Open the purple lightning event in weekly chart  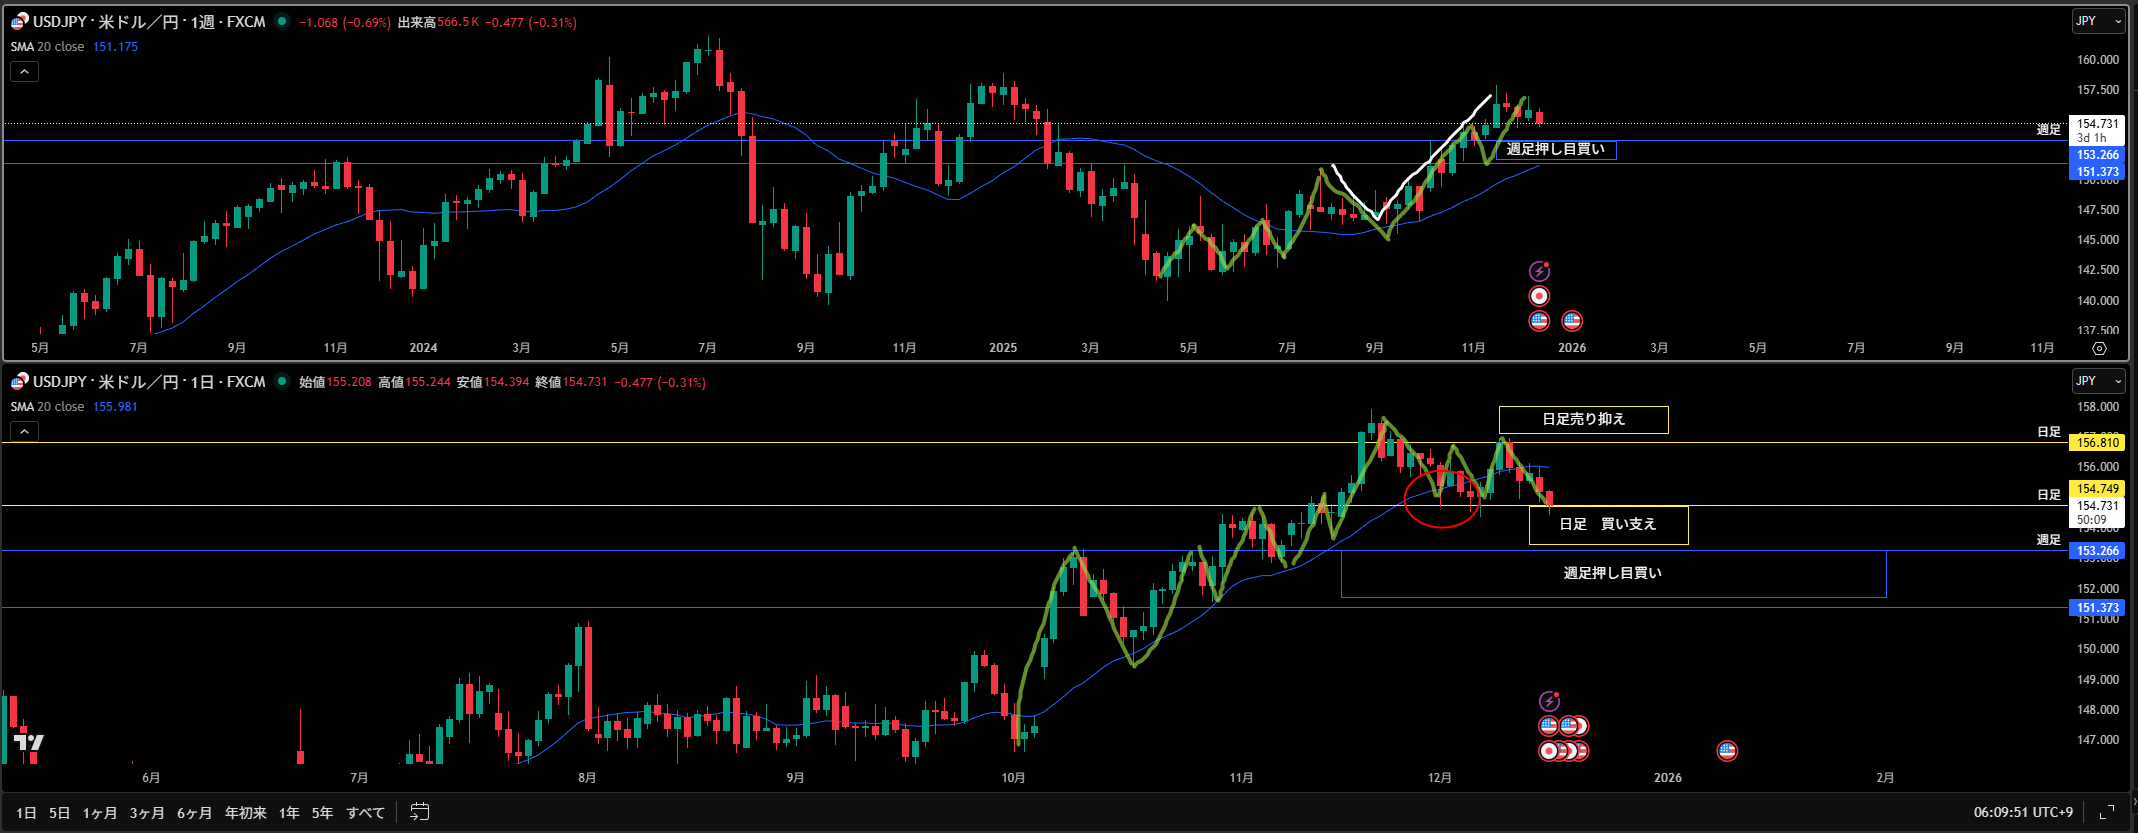pyautogui.click(x=1539, y=271)
